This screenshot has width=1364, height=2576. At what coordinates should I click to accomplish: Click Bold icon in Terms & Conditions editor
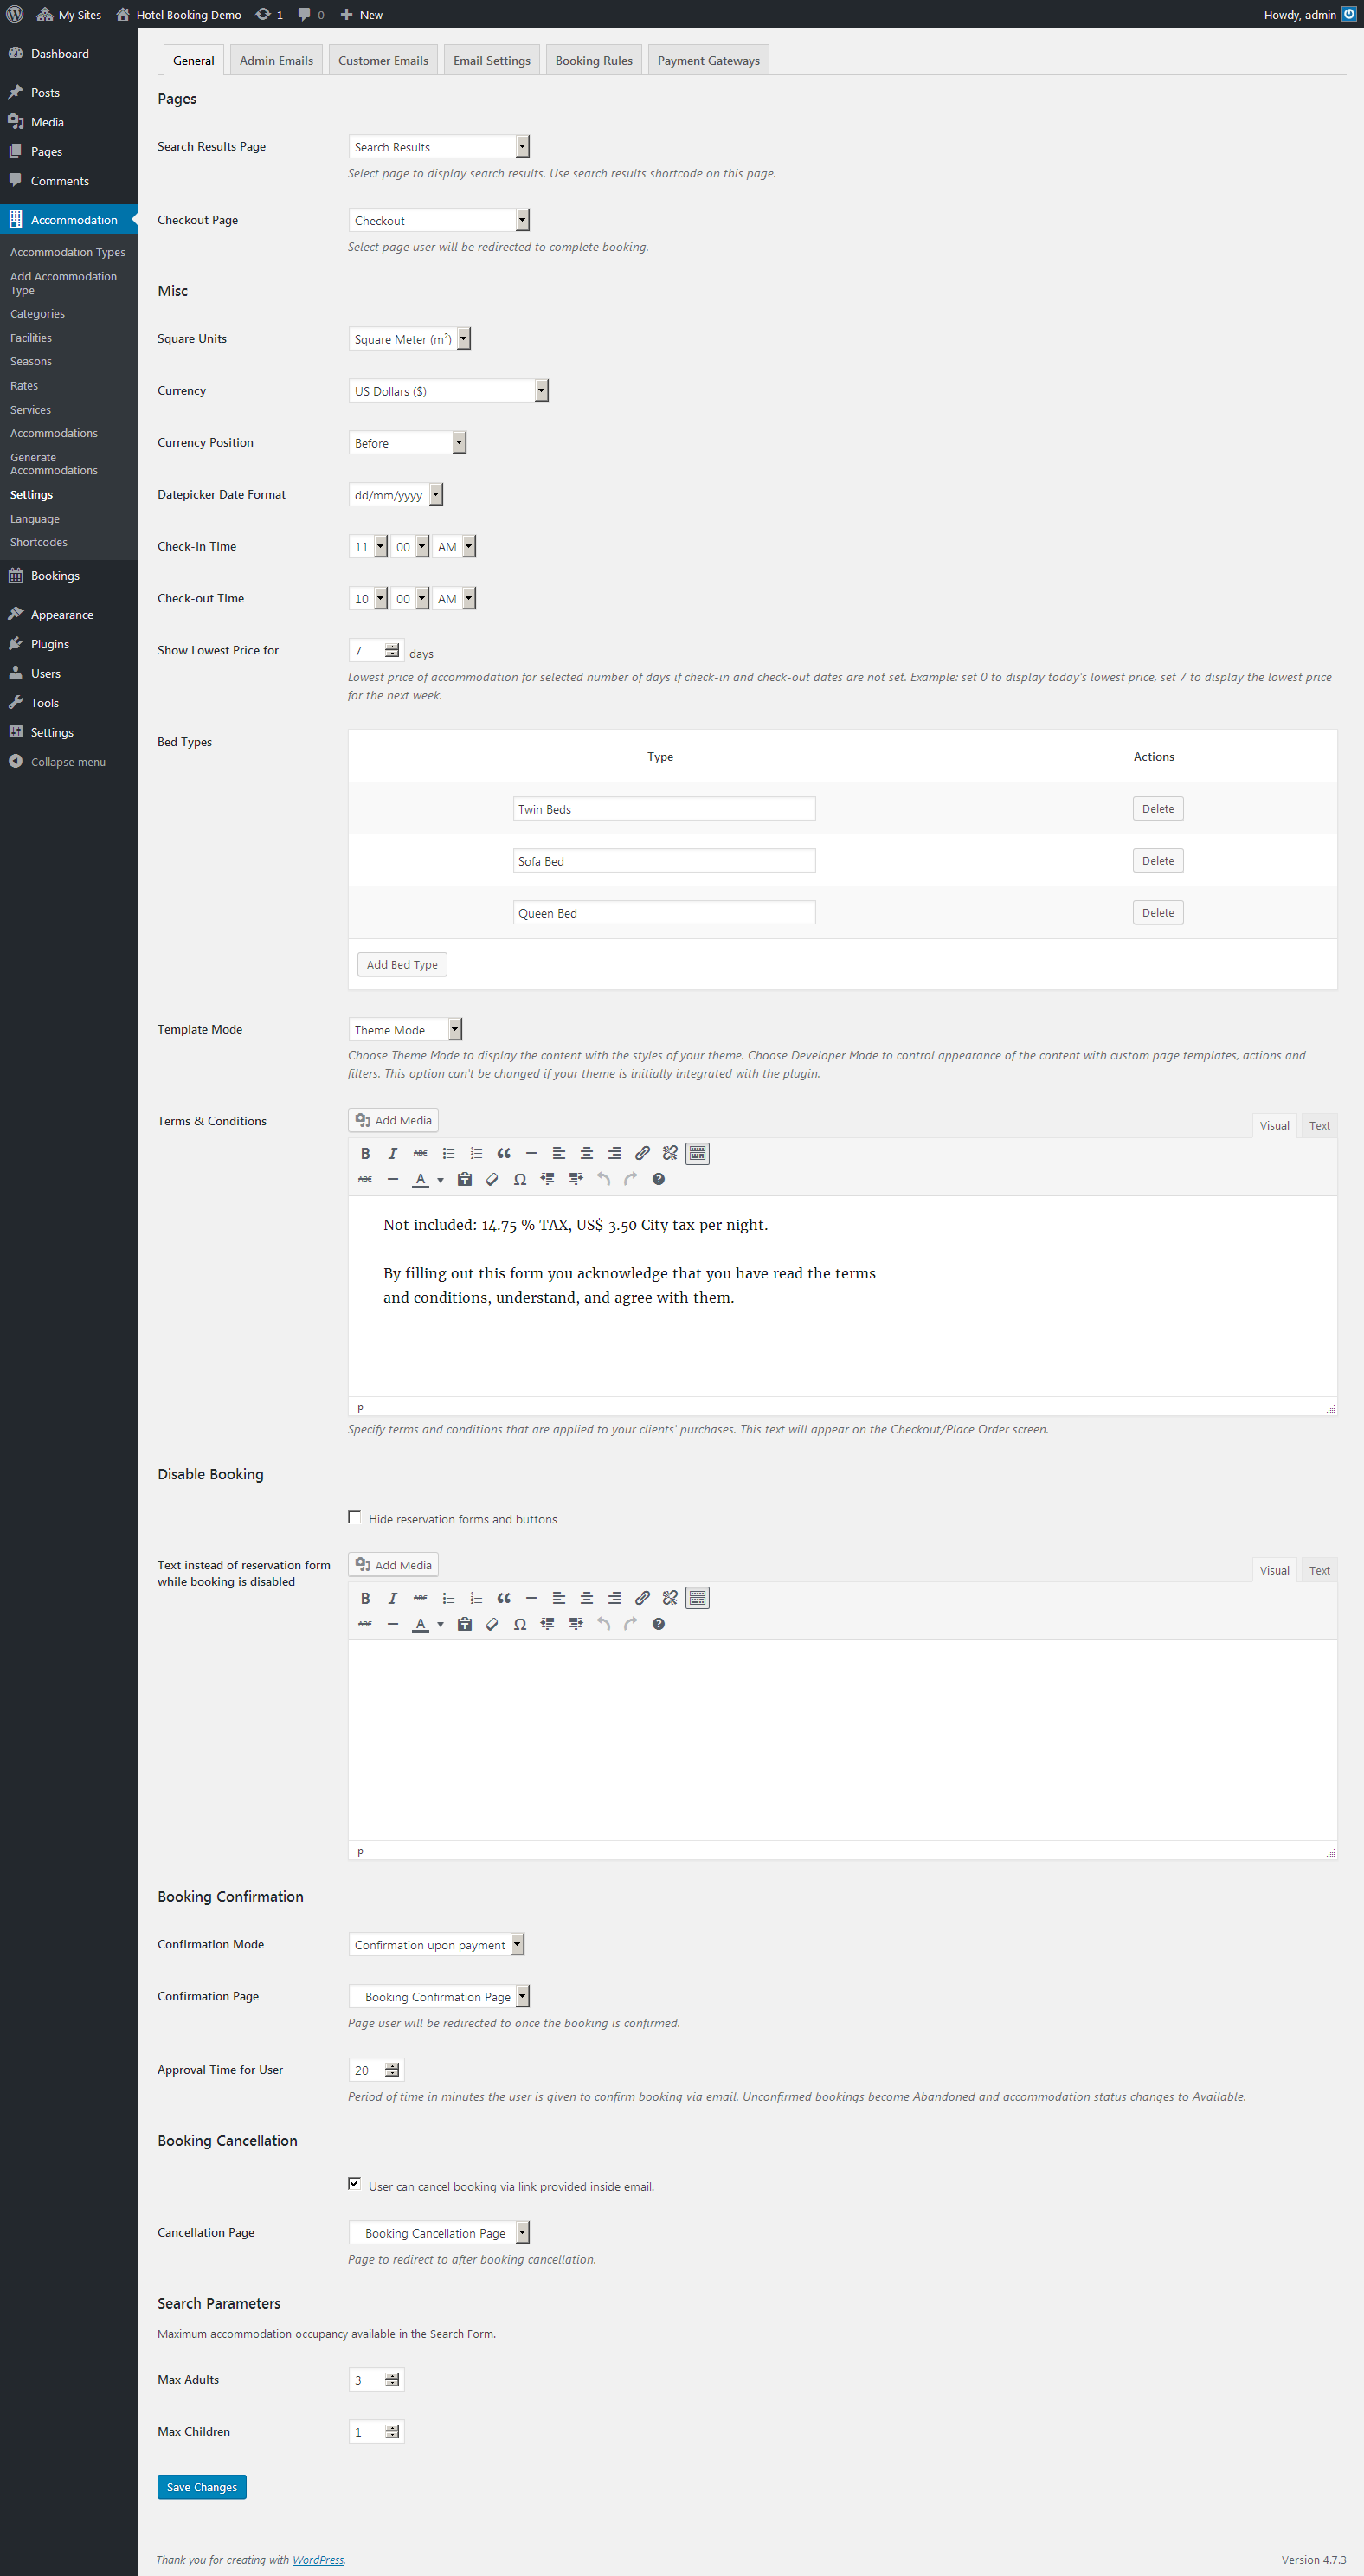[x=365, y=1153]
